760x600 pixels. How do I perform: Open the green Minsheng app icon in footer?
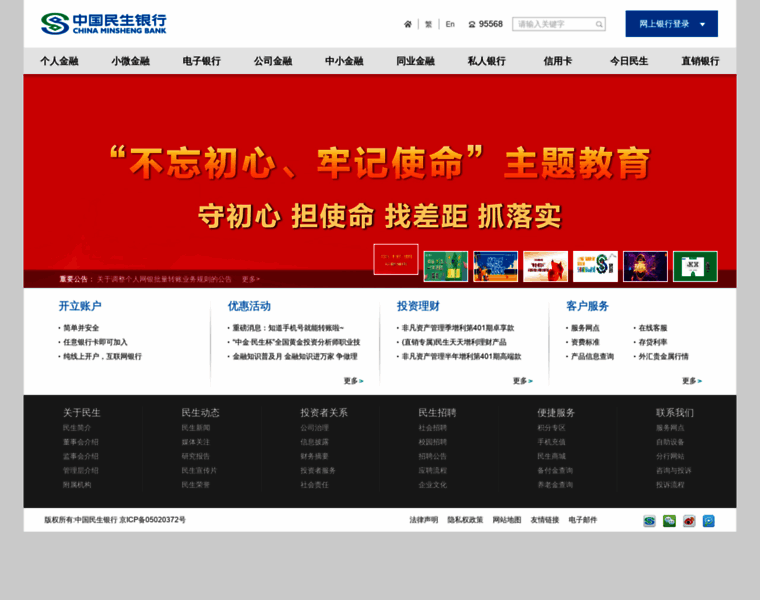(x=650, y=521)
